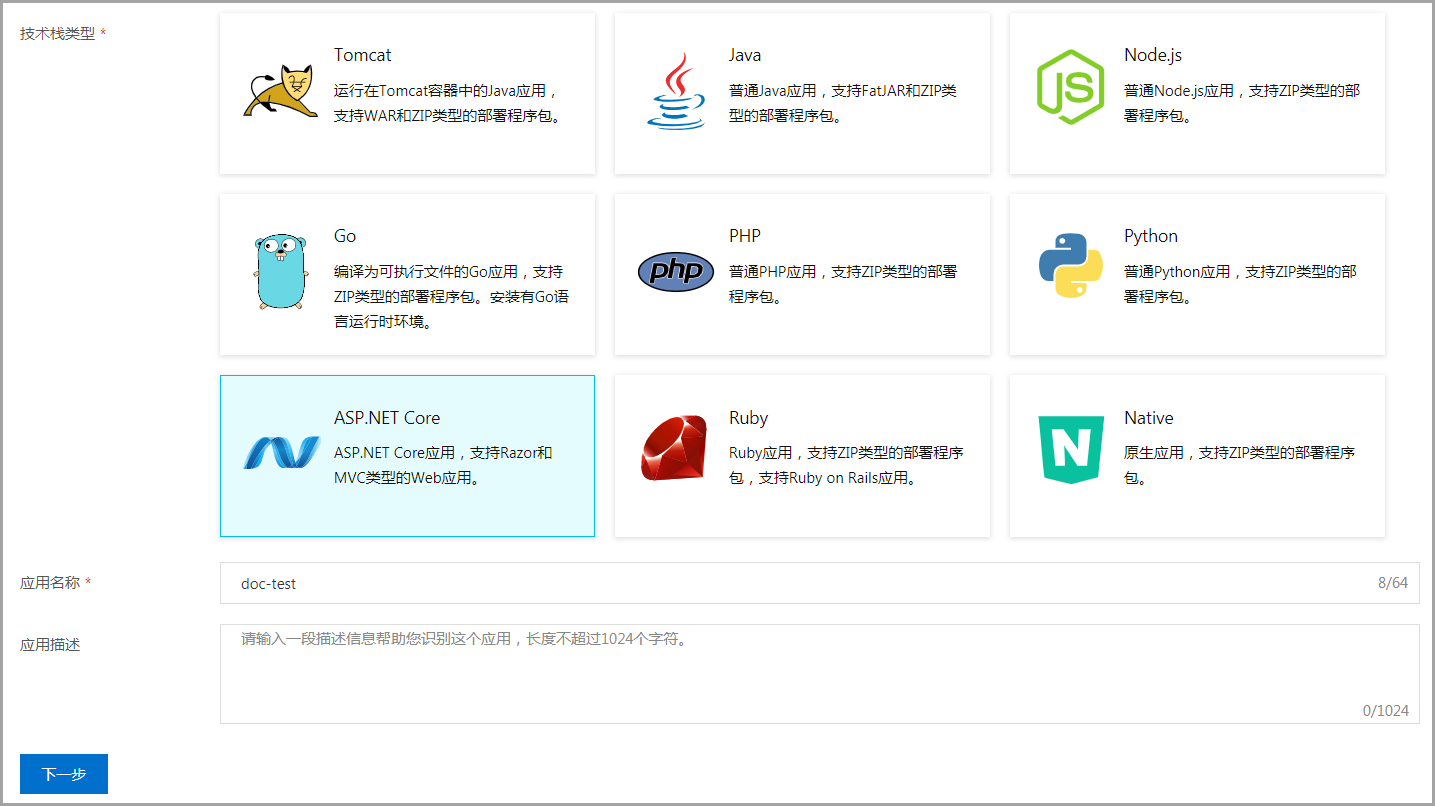Click the PHP oval logo
This screenshot has height=806, width=1435.
pos(676,272)
